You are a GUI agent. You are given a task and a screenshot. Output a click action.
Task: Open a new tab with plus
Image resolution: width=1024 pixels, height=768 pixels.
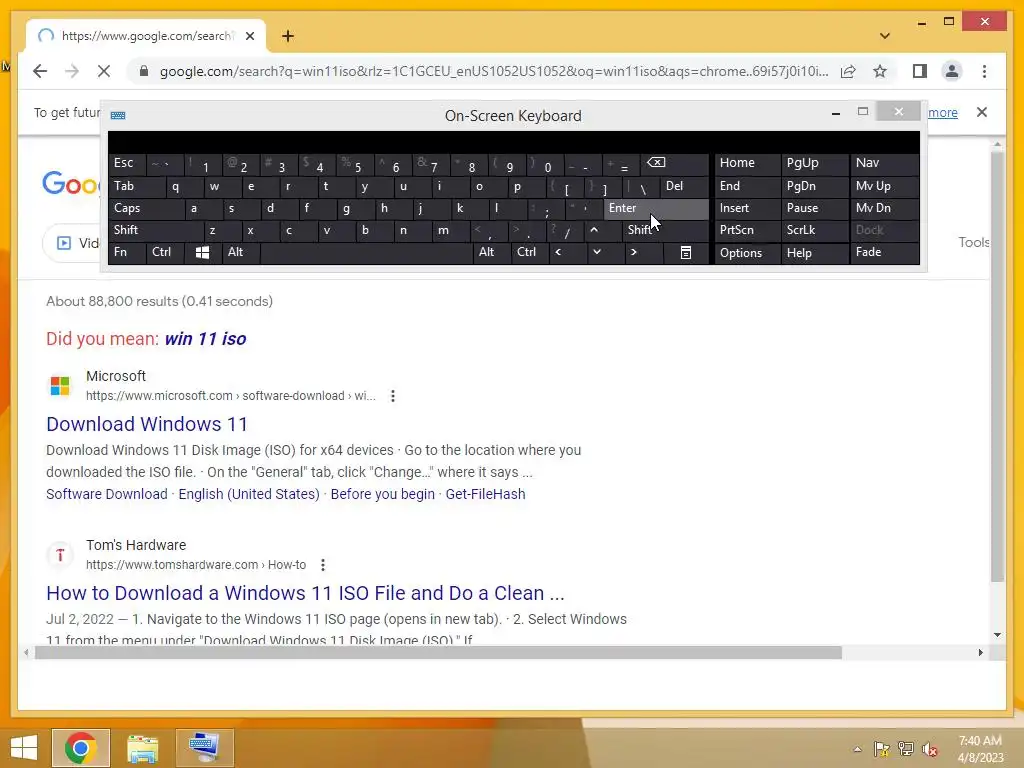point(288,36)
